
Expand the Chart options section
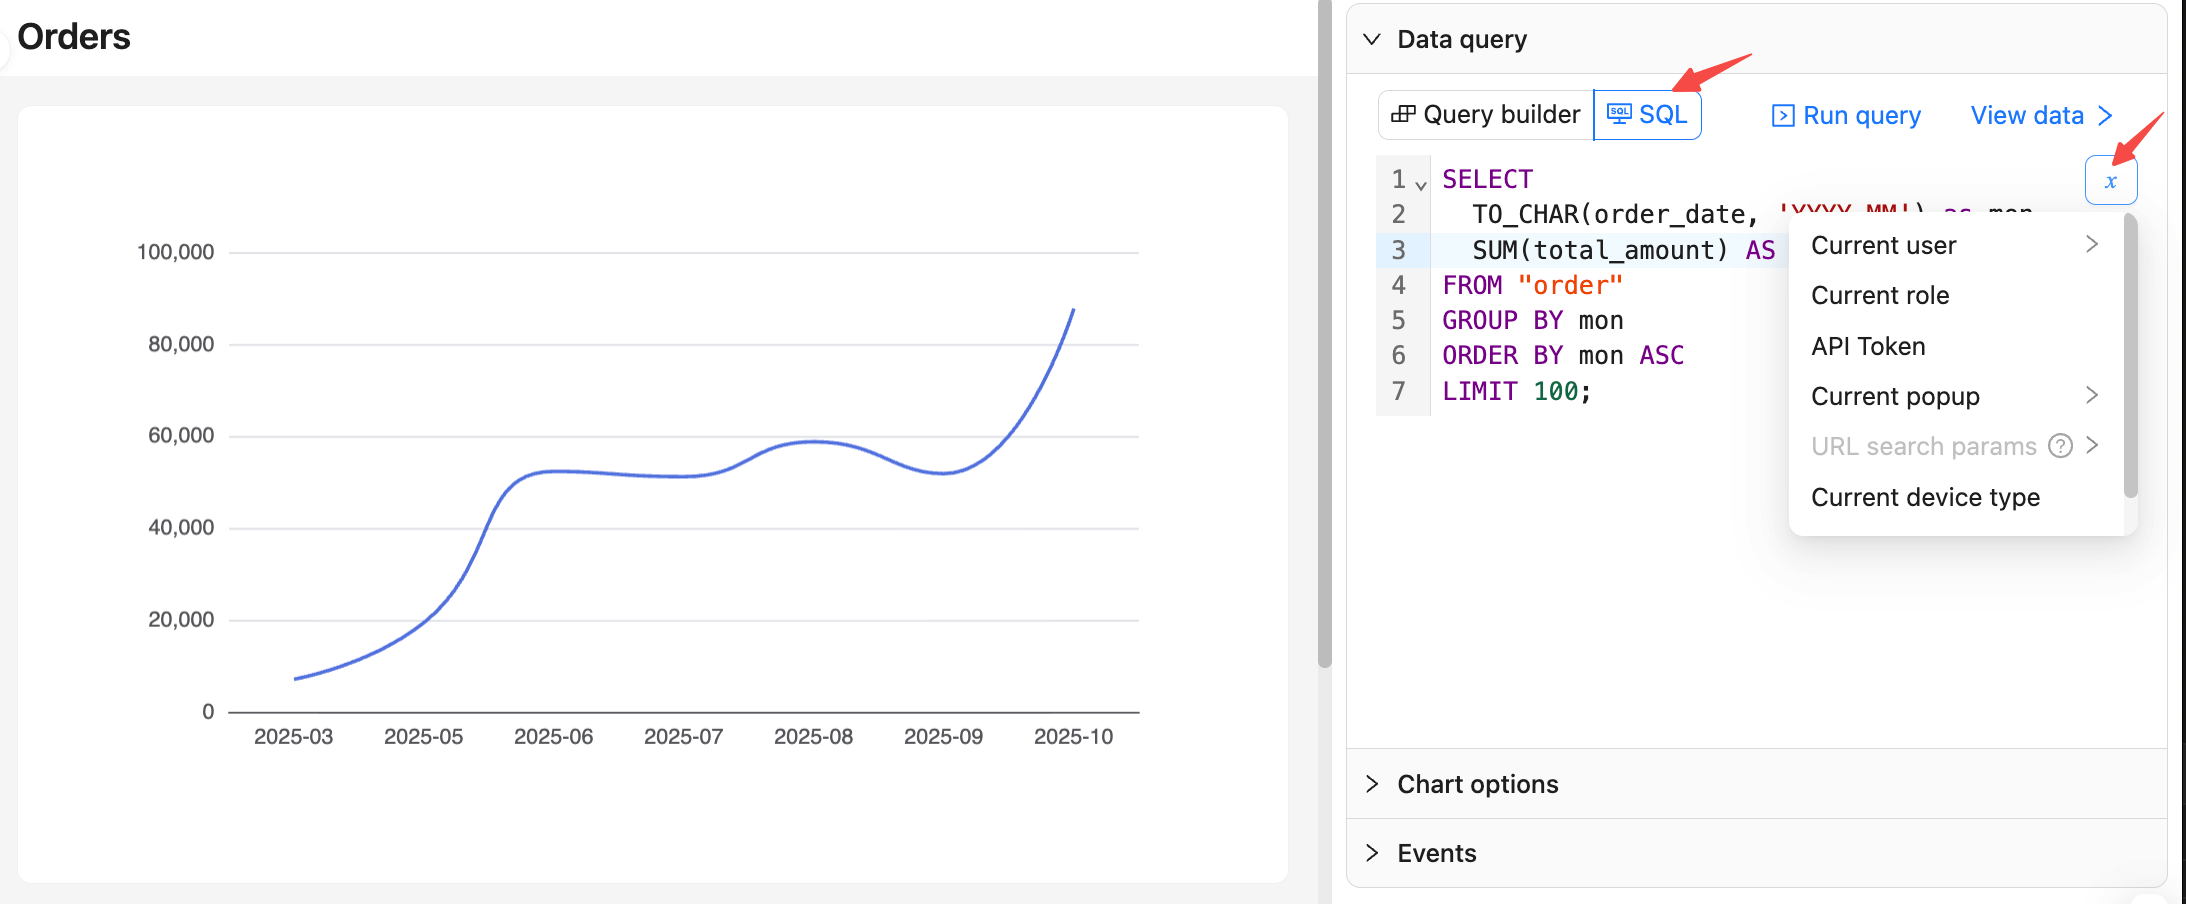[1476, 784]
